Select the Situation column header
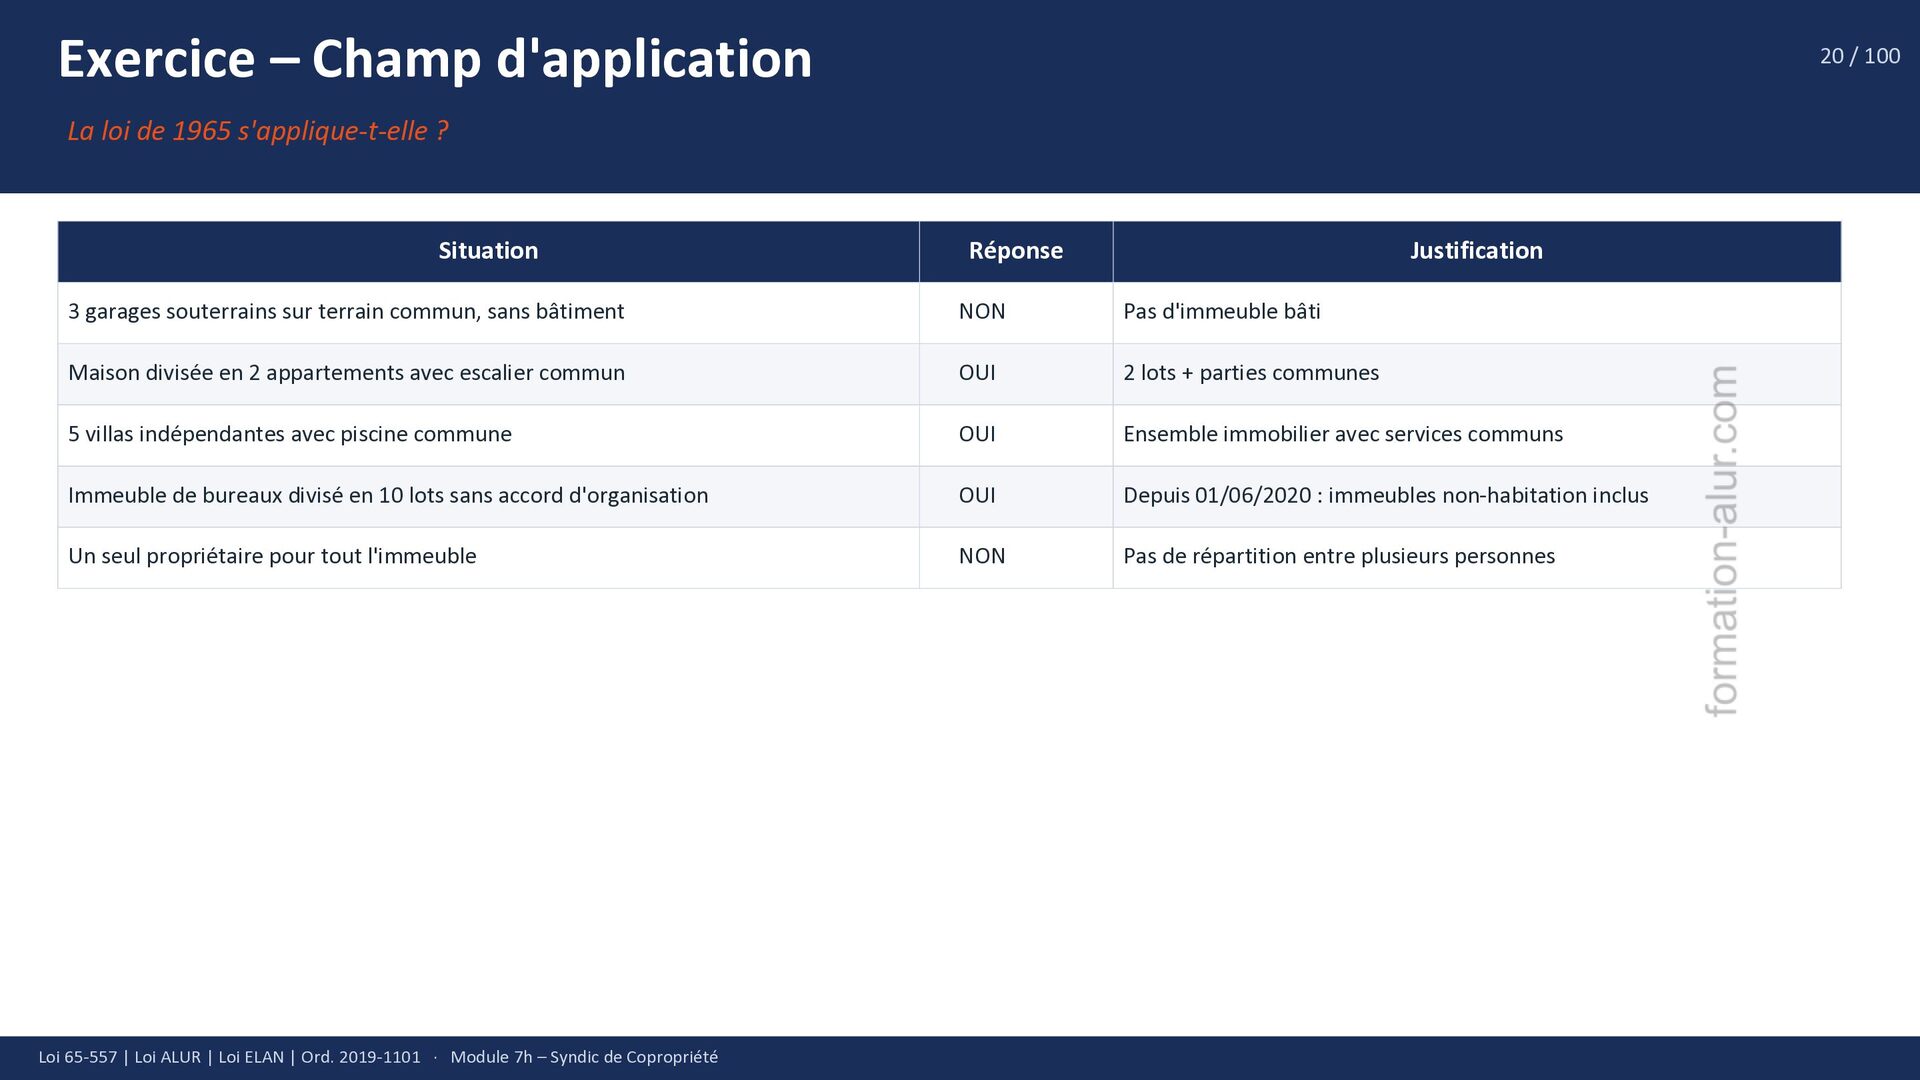 coord(488,251)
